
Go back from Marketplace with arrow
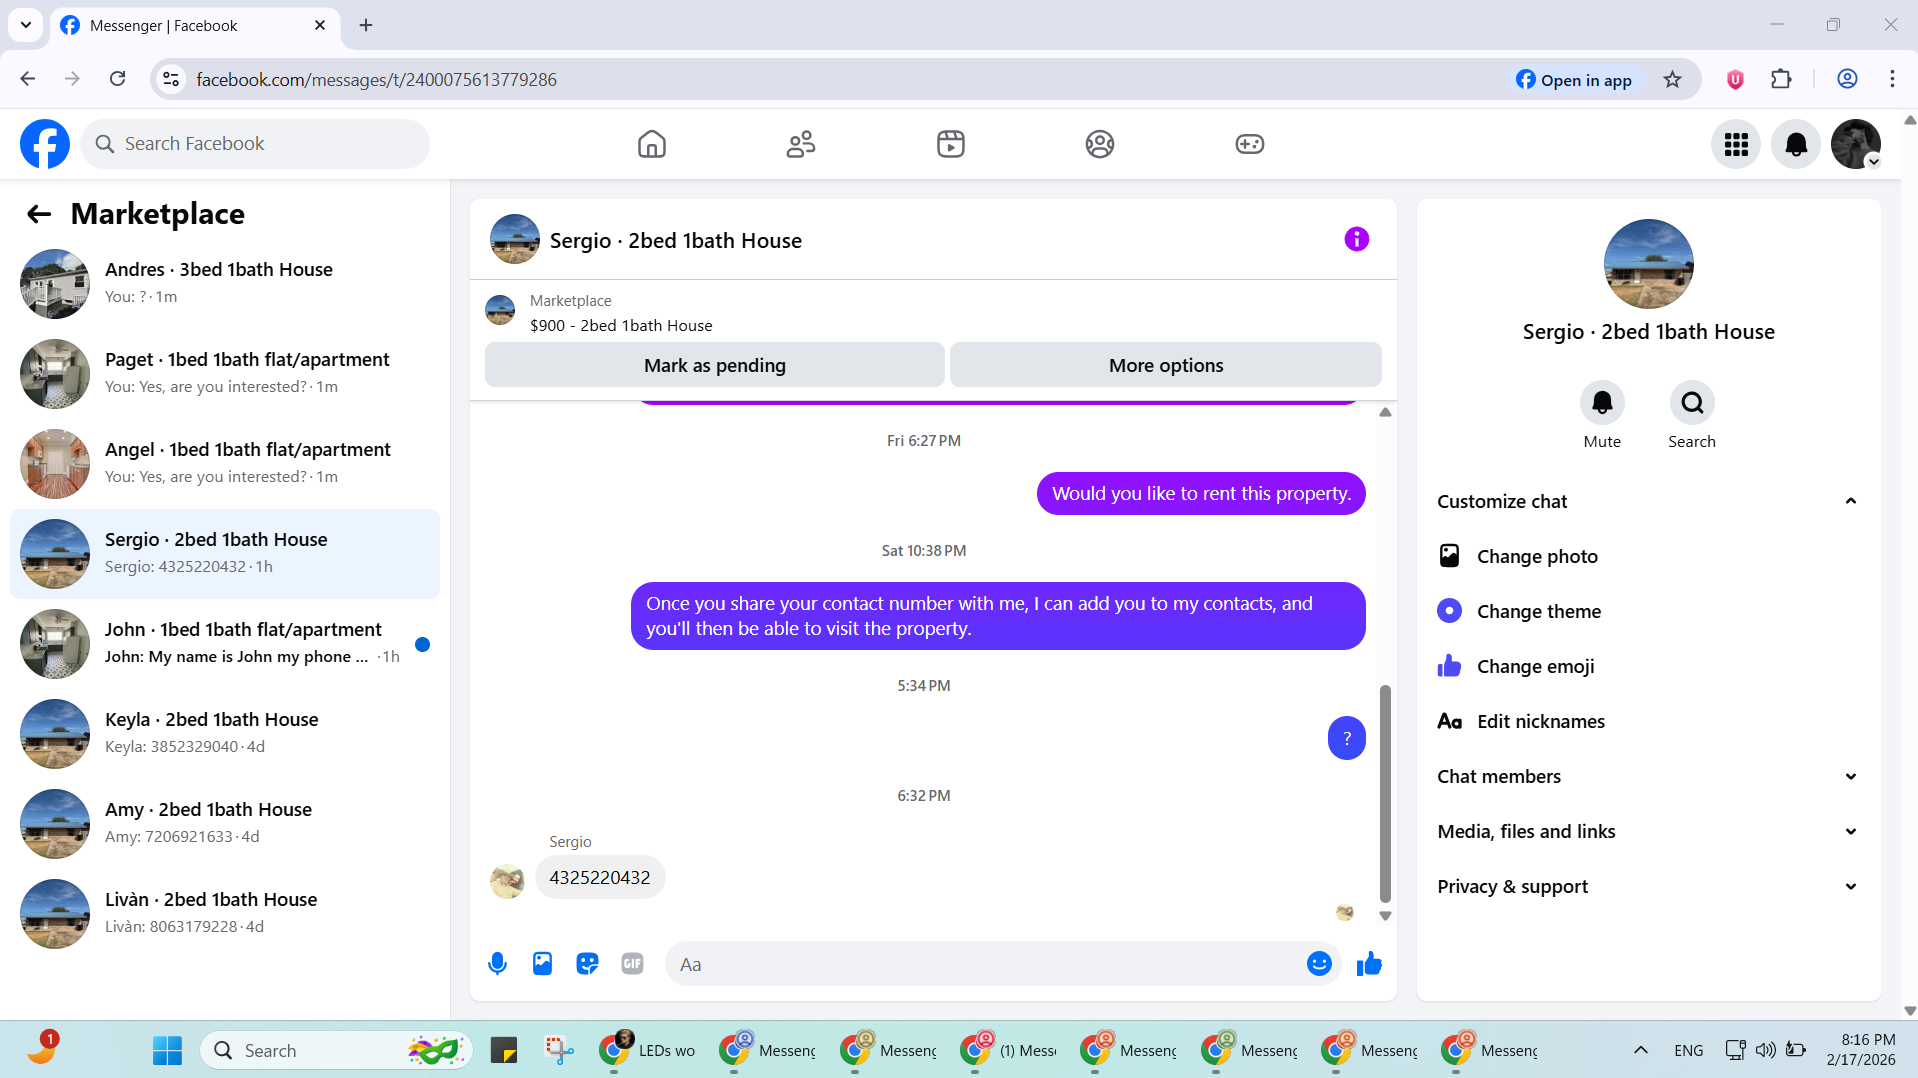39,214
